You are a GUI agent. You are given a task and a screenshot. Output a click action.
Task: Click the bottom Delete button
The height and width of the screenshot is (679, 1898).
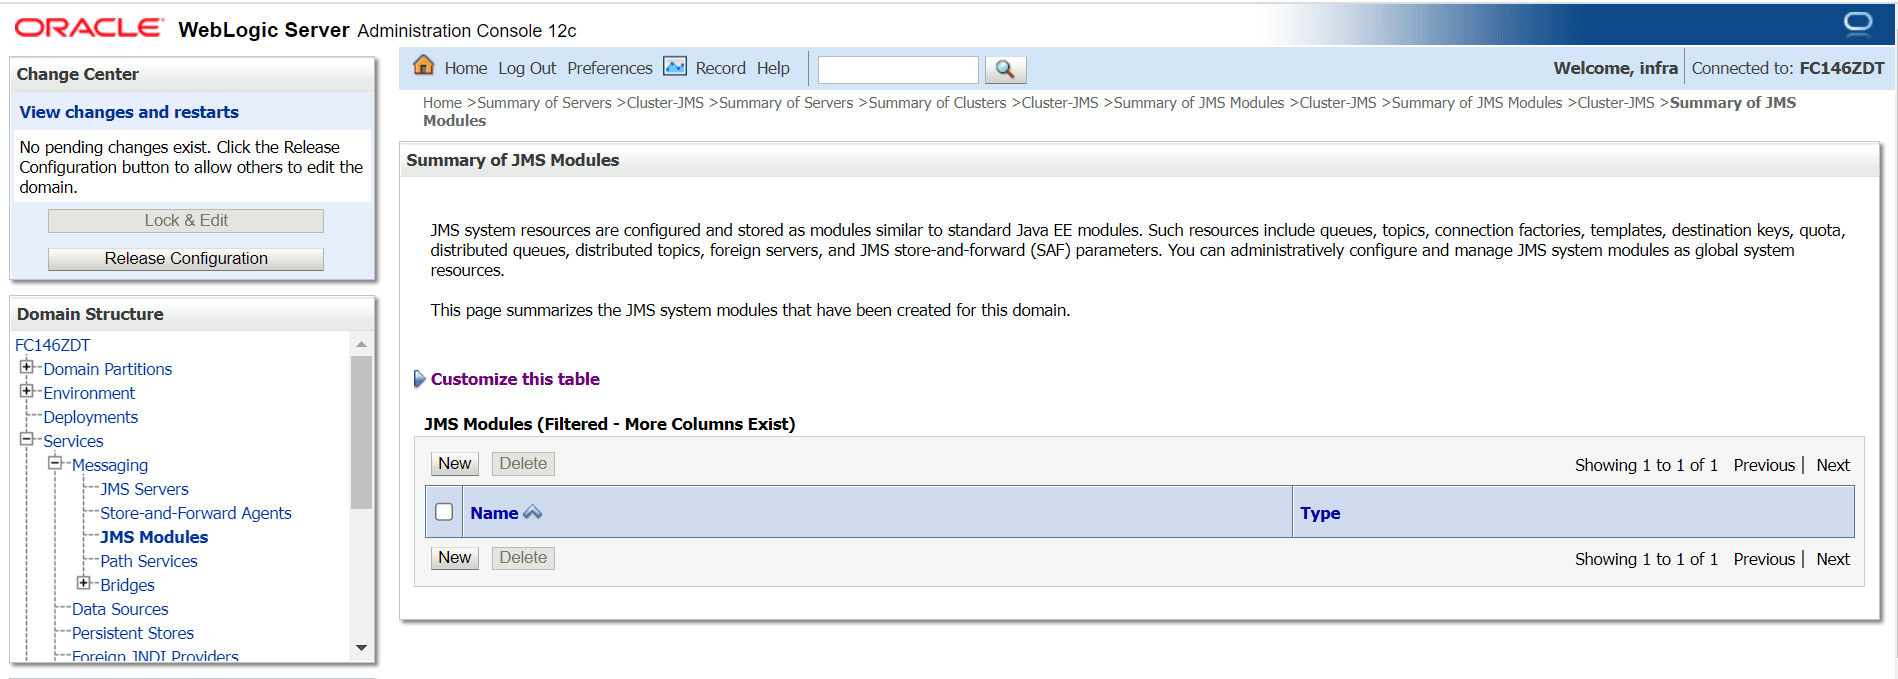pos(523,558)
